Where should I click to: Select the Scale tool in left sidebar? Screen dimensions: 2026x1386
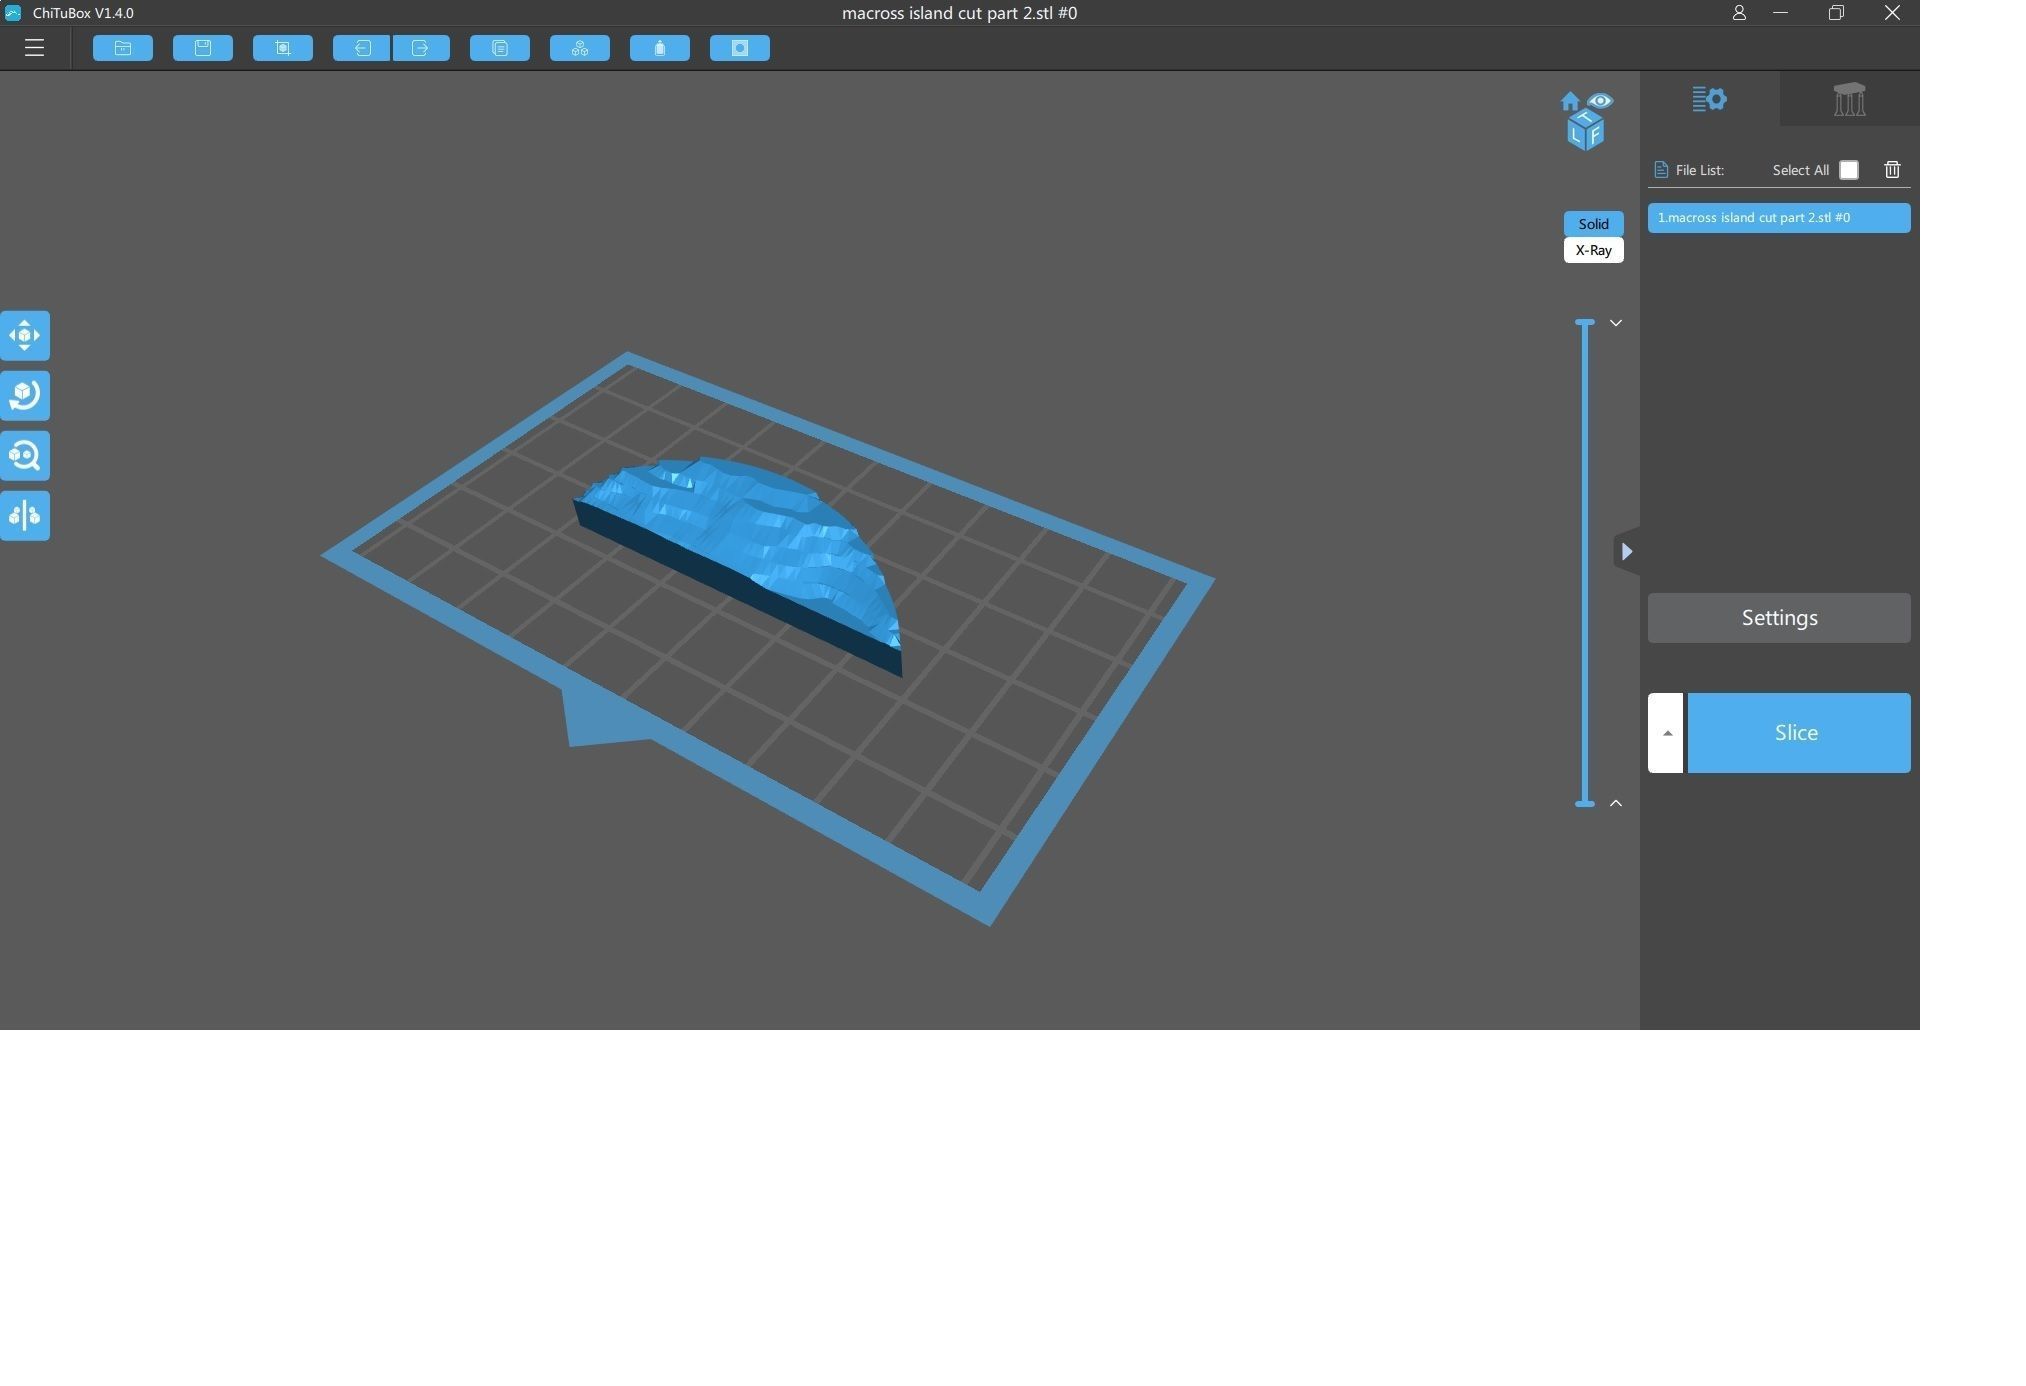point(25,456)
